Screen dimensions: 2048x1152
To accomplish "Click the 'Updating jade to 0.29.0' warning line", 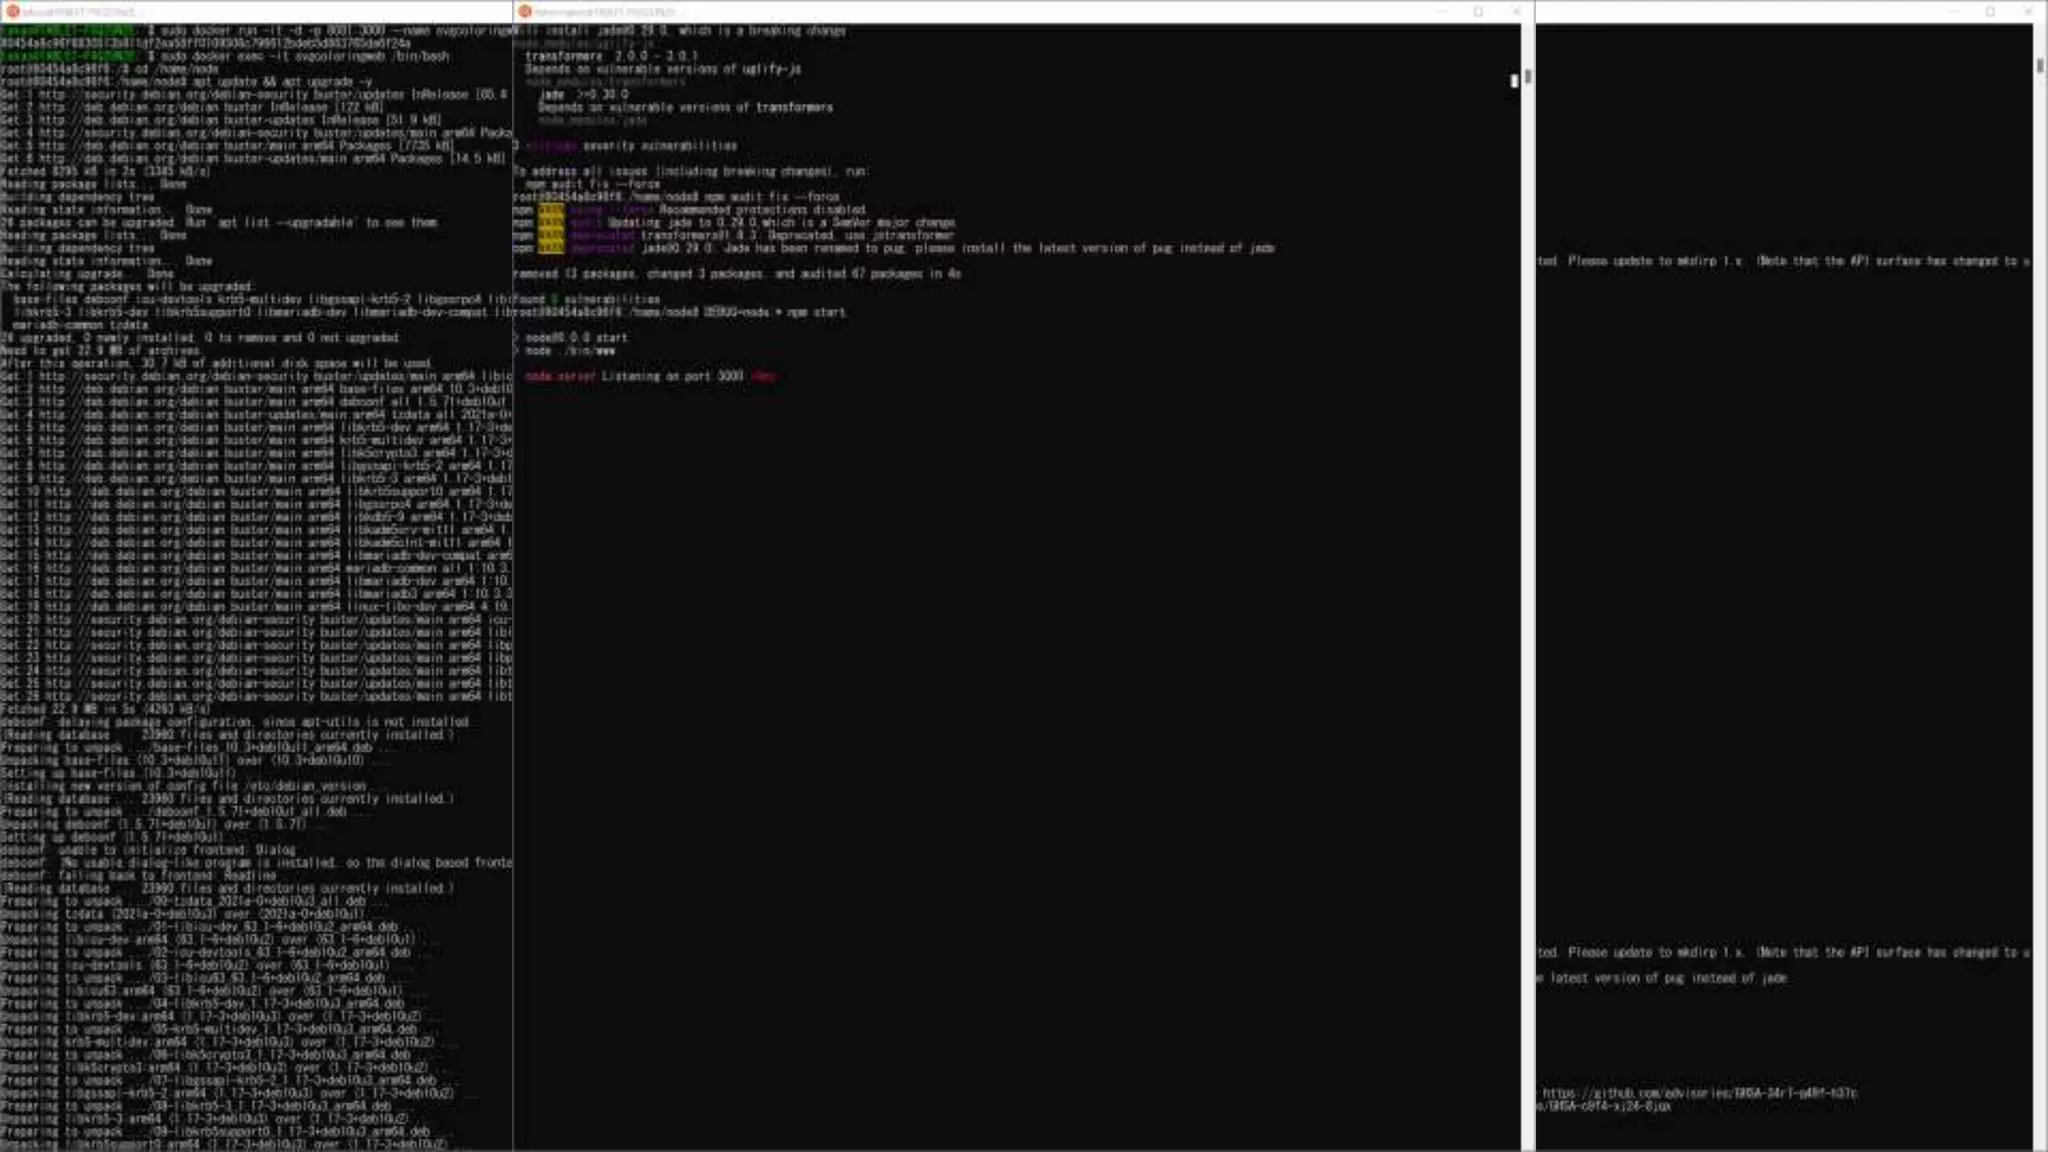I will [x=734, y=223].
